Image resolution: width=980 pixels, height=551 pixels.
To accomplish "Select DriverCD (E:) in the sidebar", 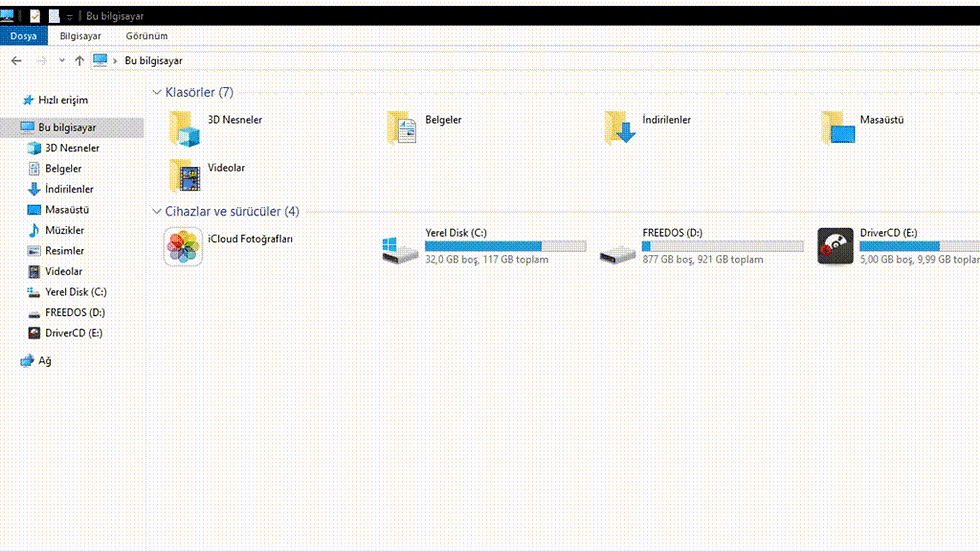I will 65,333.
